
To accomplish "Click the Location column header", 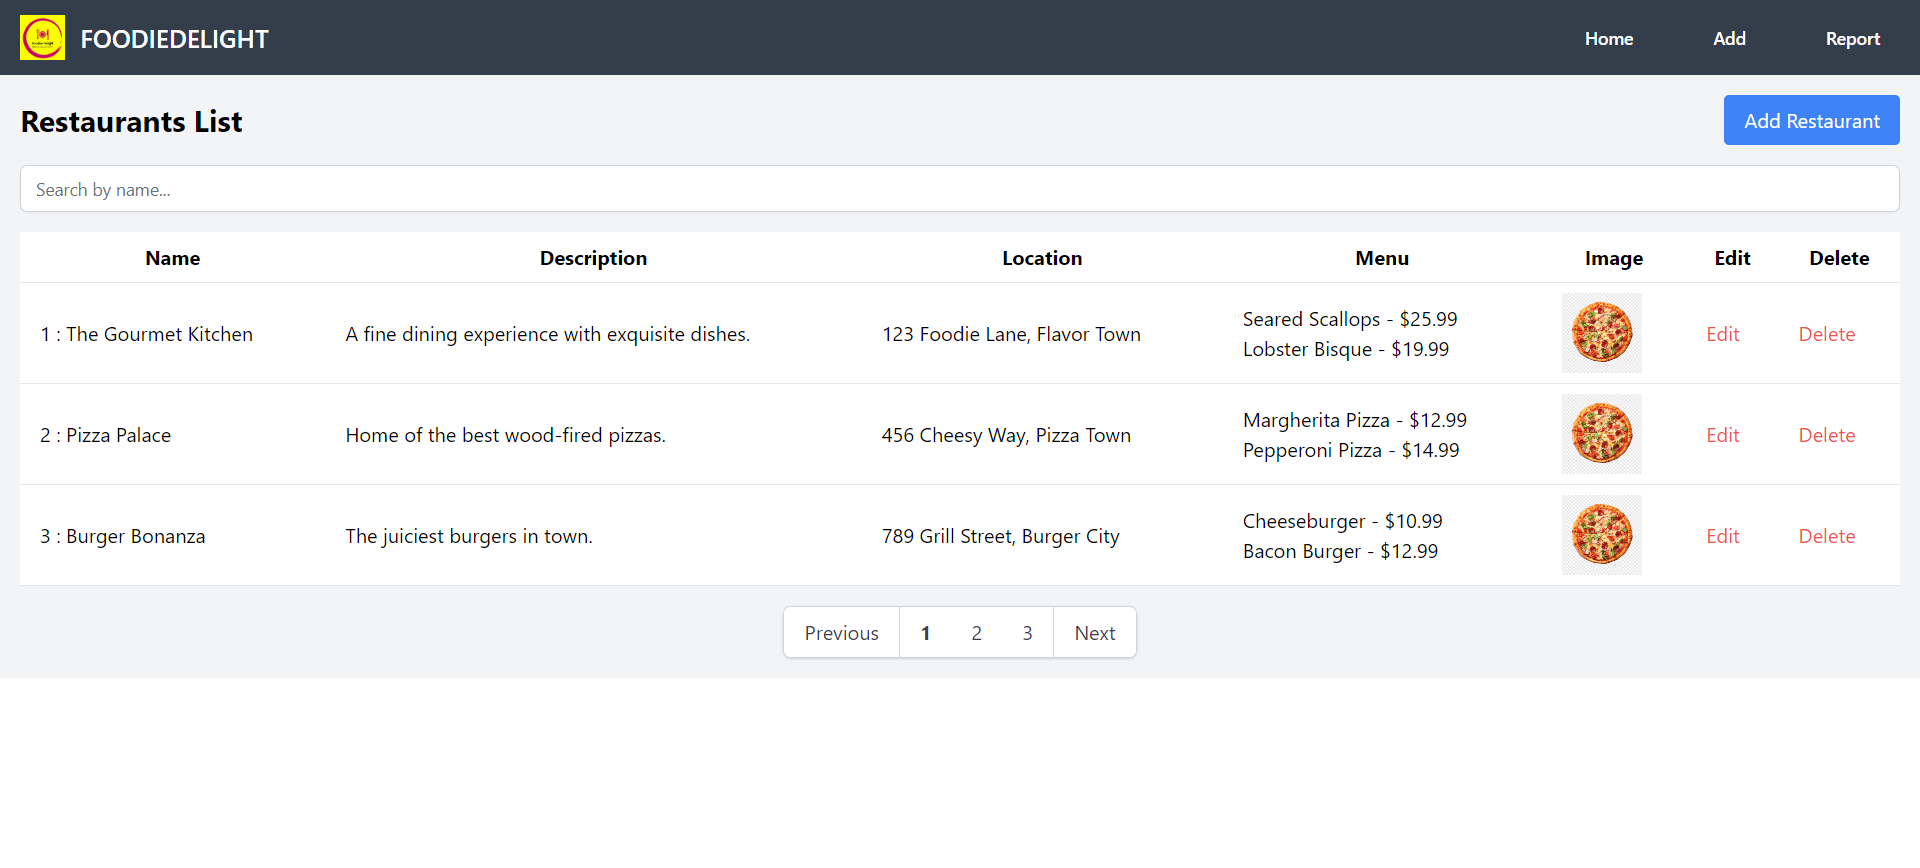I will pos(1042,258).
